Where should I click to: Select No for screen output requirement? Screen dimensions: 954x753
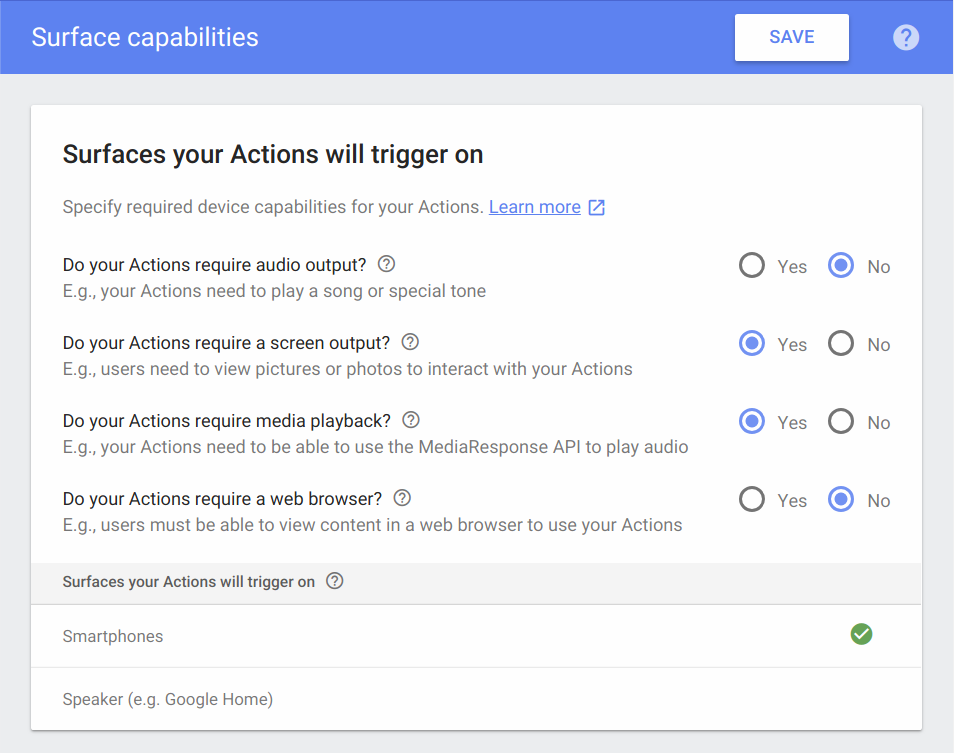tap(840, 343)
